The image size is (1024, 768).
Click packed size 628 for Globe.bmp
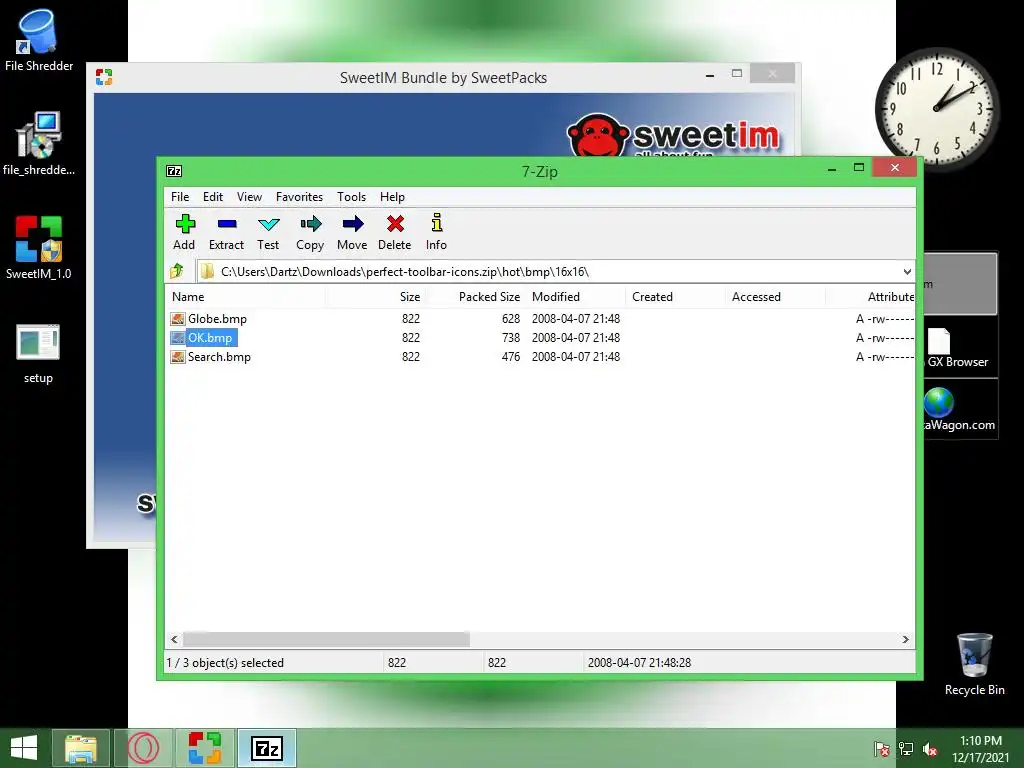pos(511,319)
